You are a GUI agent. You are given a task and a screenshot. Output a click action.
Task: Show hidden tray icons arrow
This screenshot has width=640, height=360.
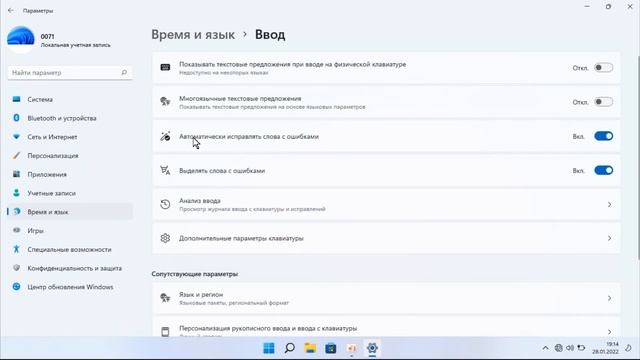tap(545, 348)
